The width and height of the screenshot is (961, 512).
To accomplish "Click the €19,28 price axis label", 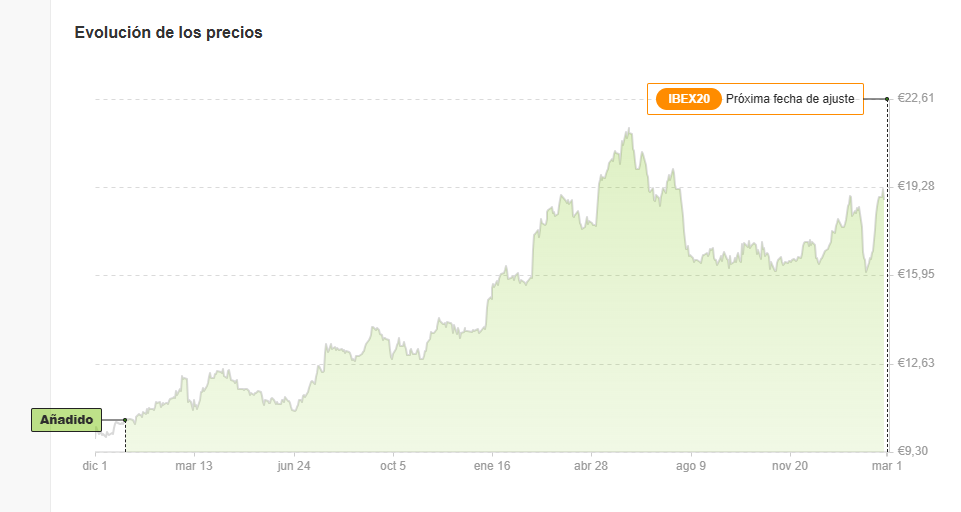I will pyautogui.click(x=916, y=186).
